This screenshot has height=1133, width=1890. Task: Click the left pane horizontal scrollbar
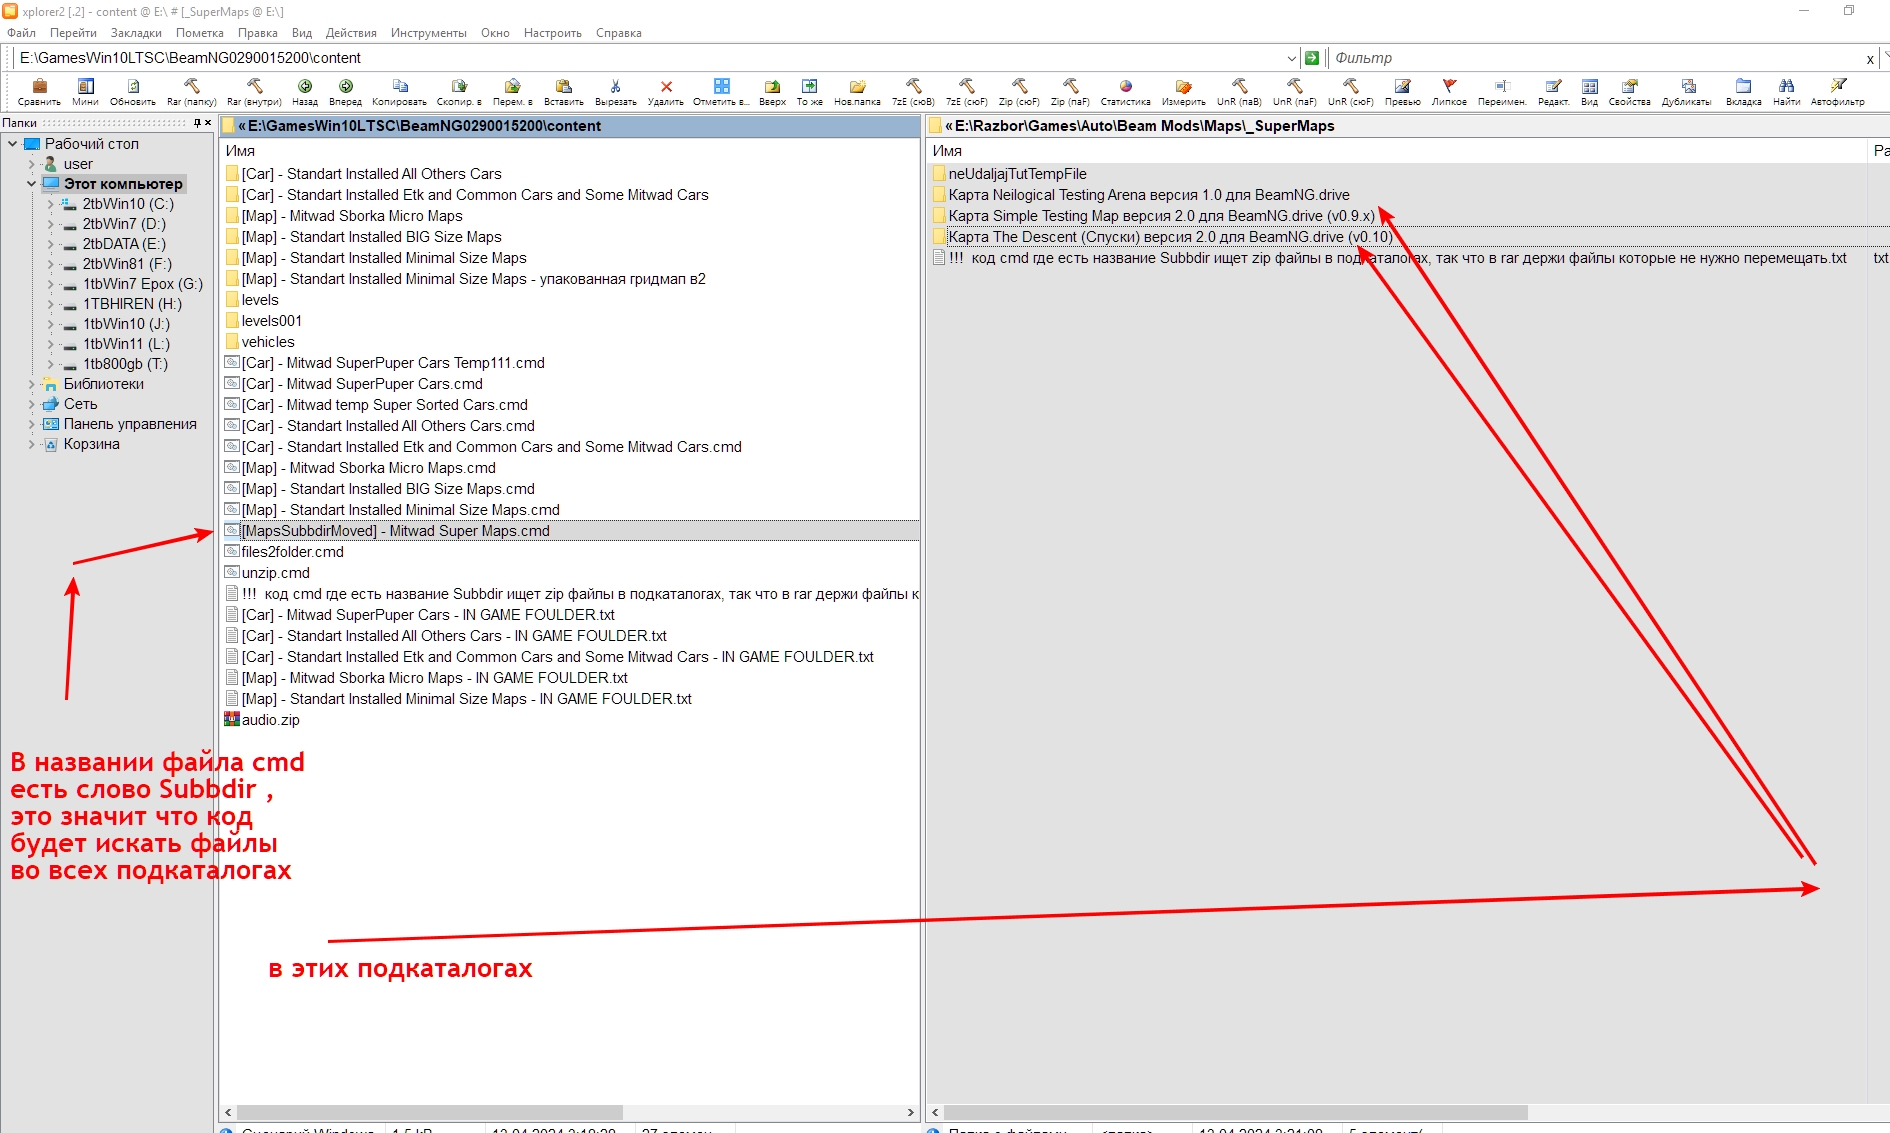tap(429, 1112)
